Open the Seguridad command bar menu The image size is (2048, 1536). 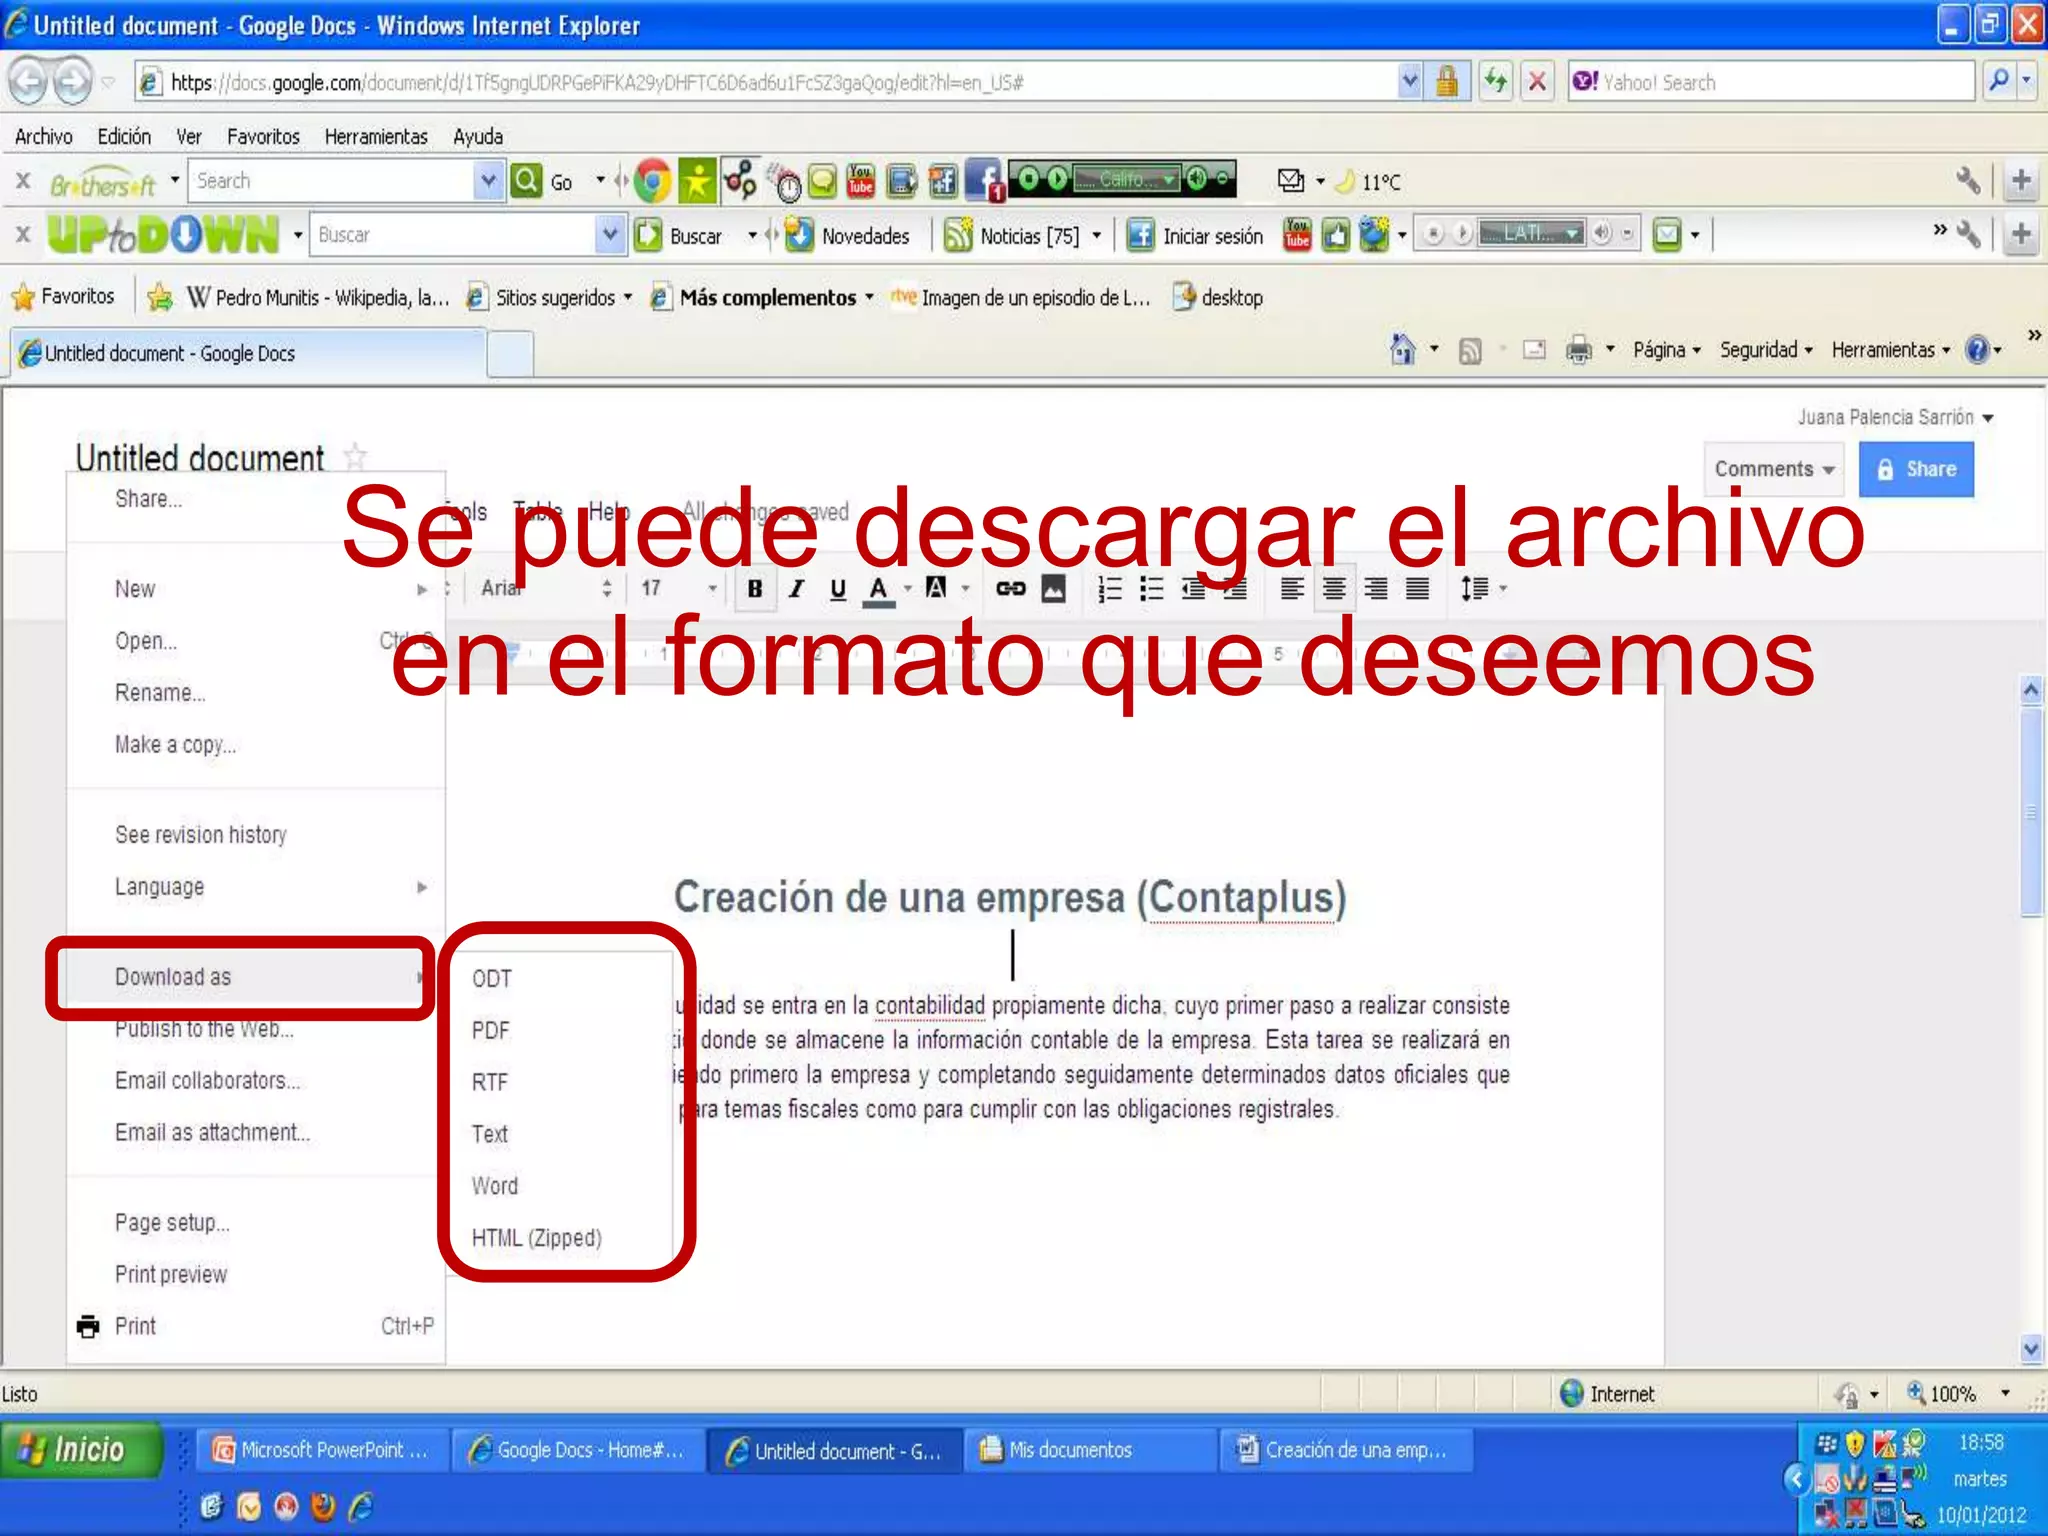coord(1766,350)
